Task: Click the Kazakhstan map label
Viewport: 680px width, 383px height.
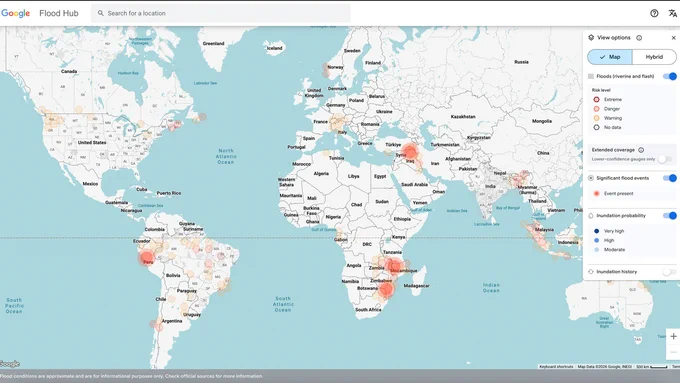Action: tap(463, 117)
